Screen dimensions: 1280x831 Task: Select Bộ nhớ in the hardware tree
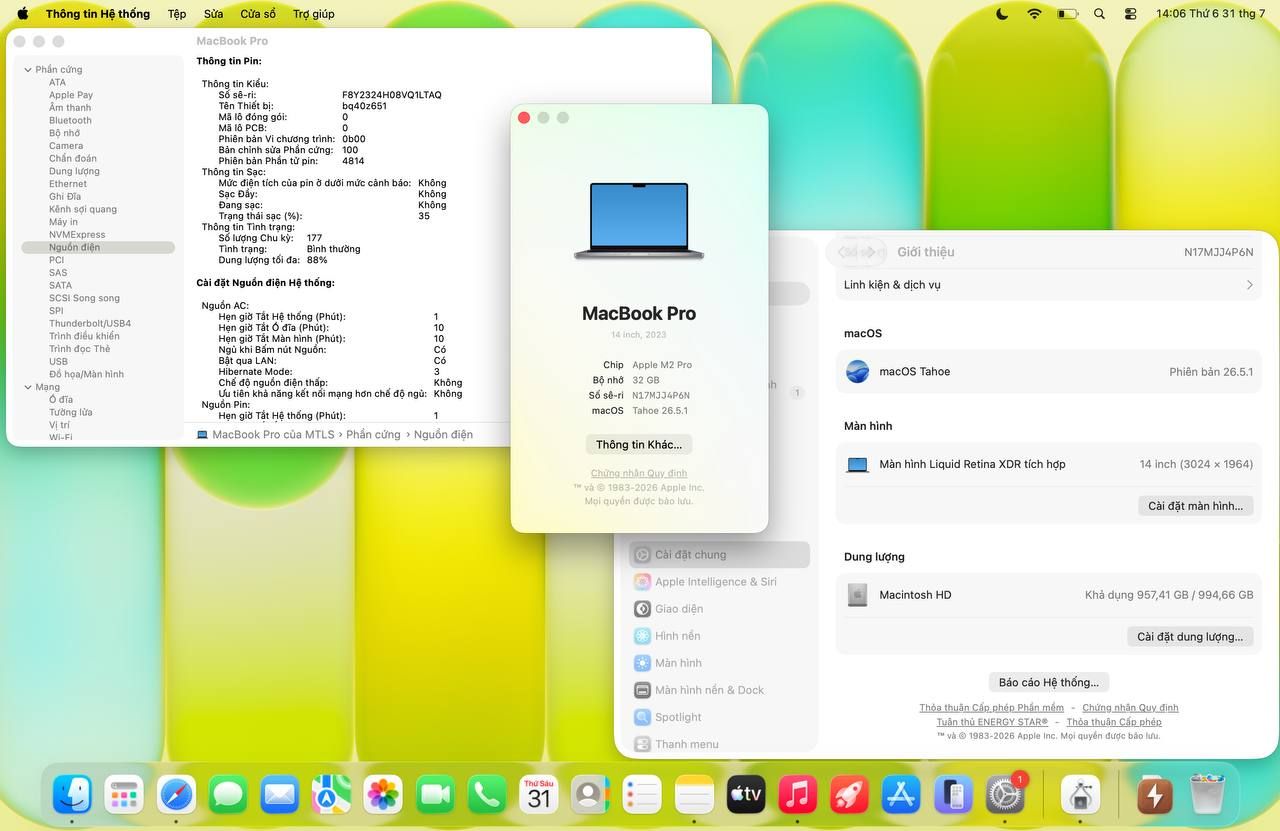click(x=64, y=133)
